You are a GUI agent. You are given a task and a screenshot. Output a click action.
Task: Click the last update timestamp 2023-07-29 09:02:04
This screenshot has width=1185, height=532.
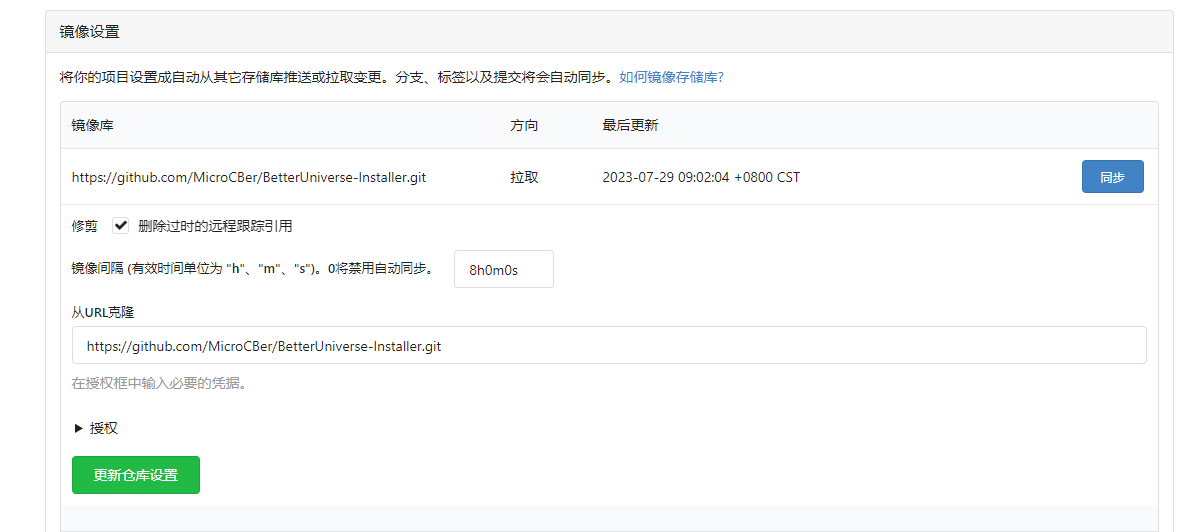tap(701, 178)
